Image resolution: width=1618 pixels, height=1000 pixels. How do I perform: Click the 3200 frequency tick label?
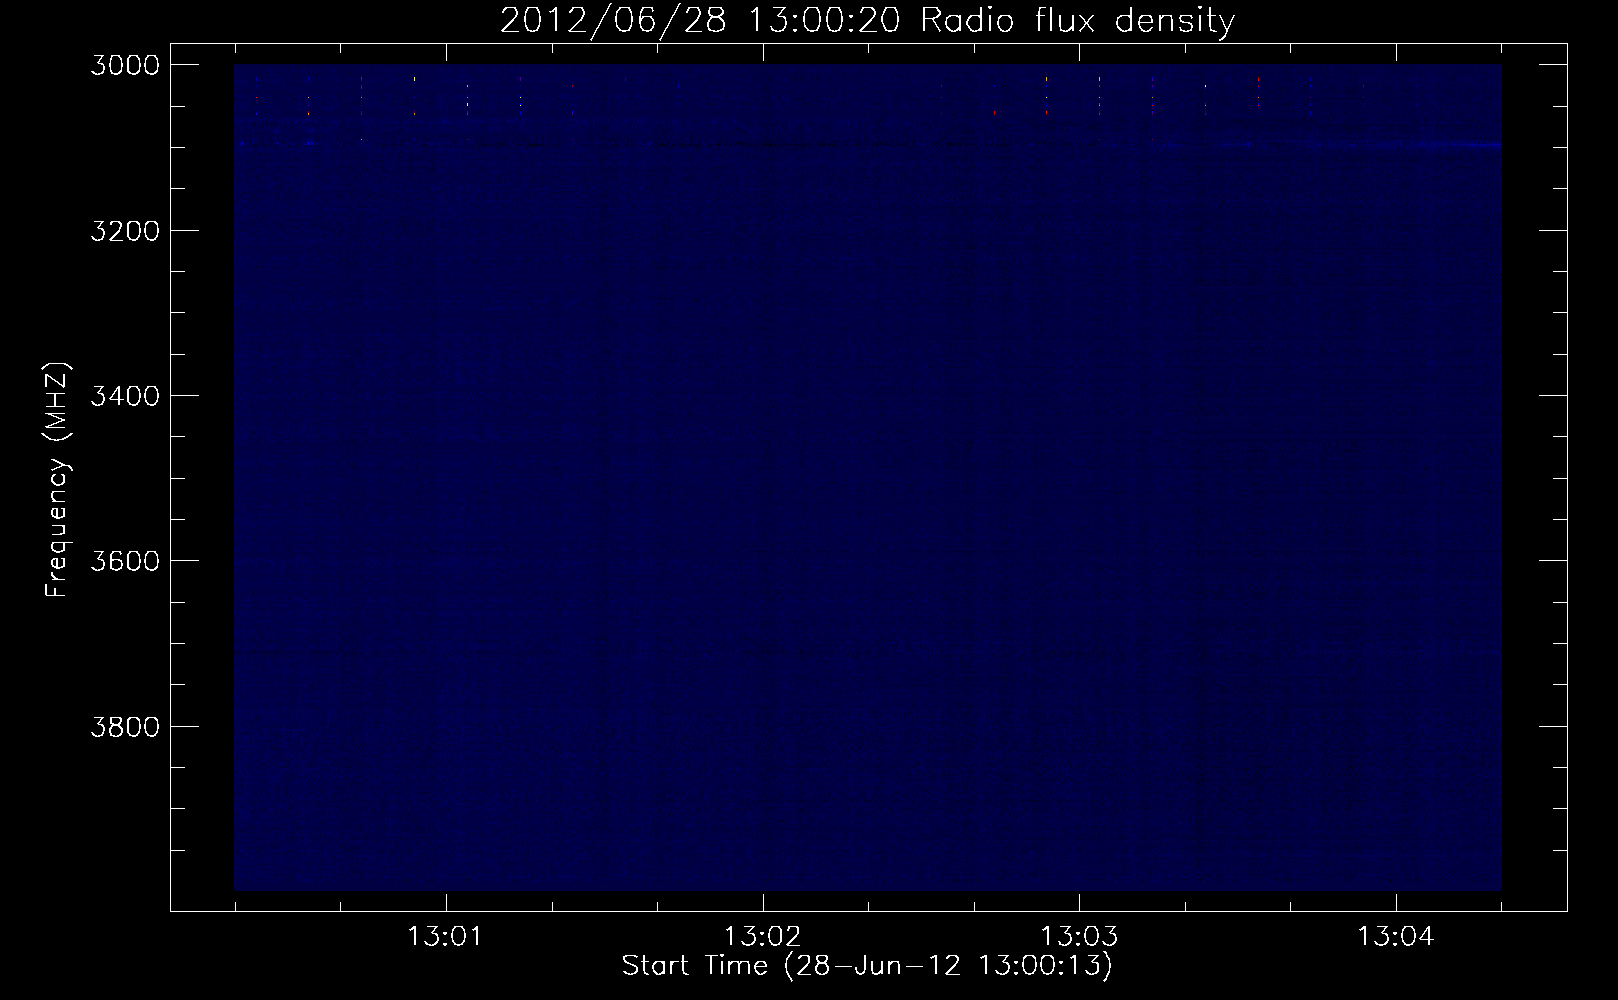(125, 230)
